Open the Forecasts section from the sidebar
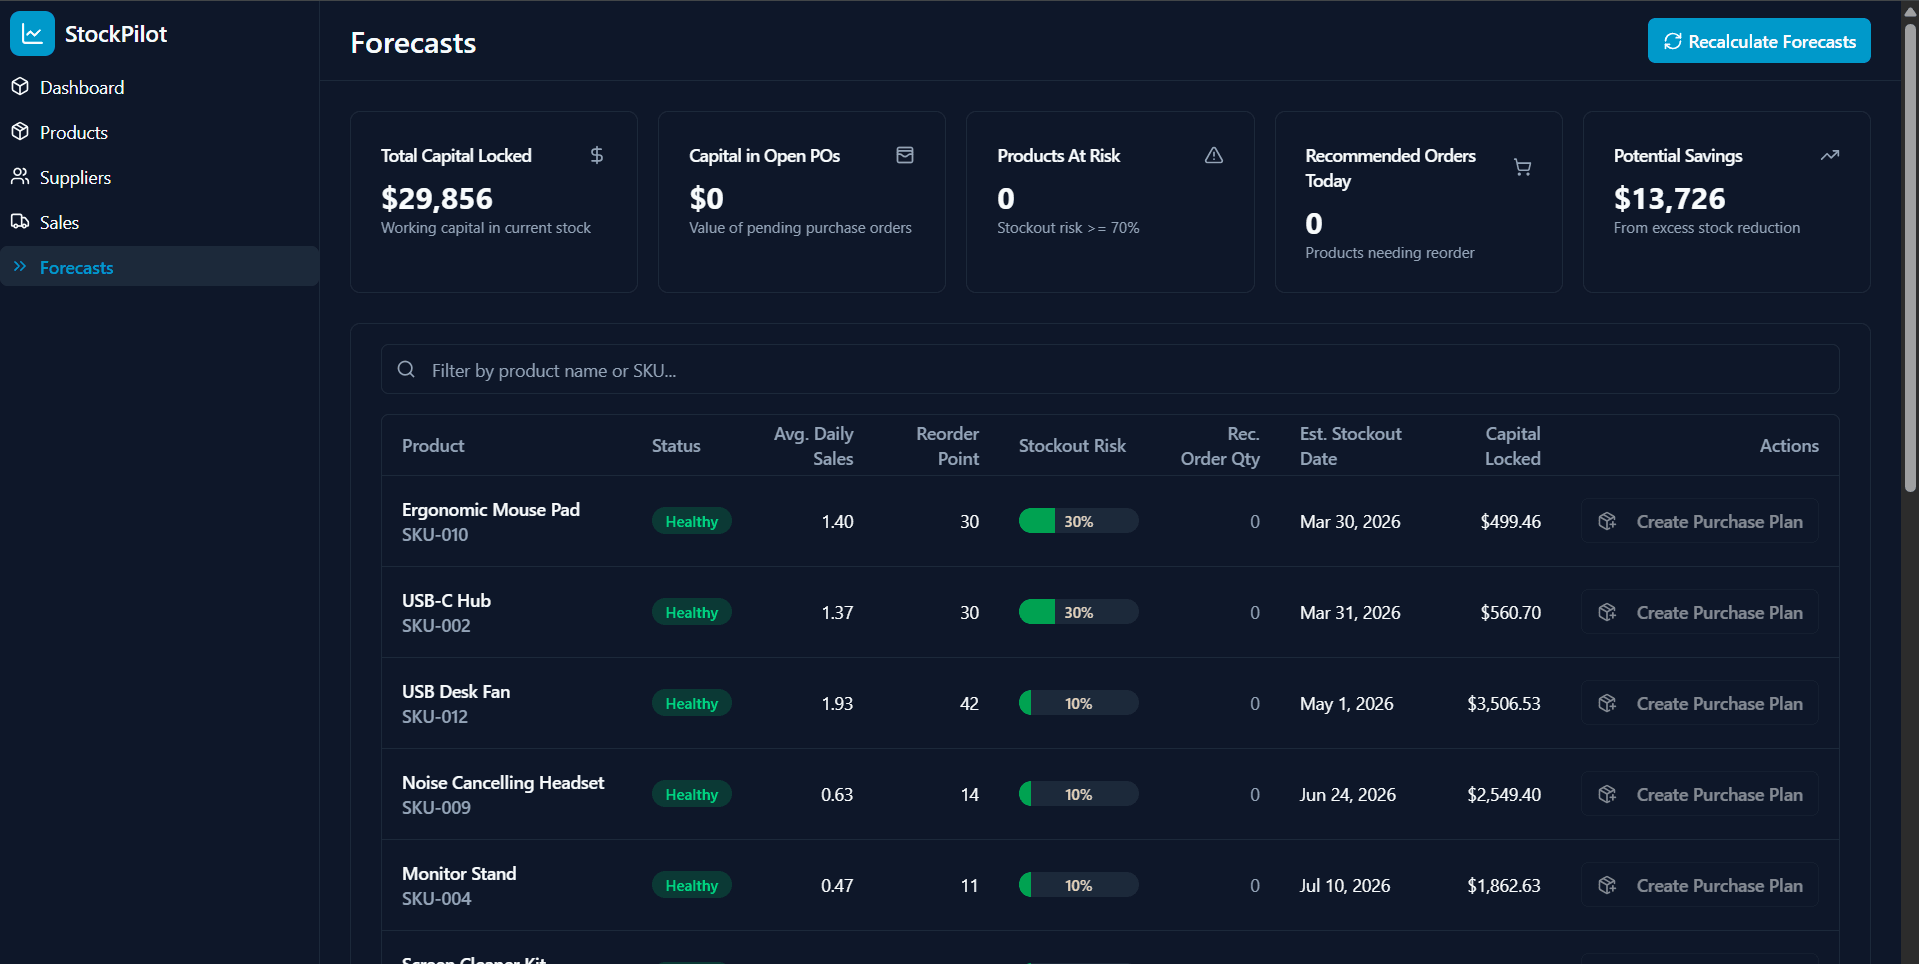Image resolution: width=1919 pixels, height=964 pixels. coord(75,267)
